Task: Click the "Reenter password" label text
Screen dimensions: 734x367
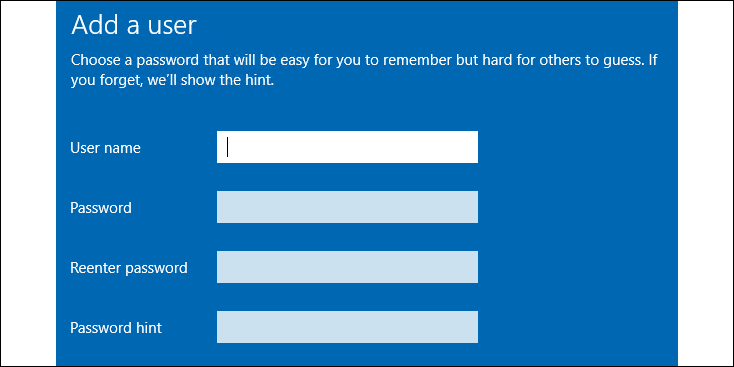Action: [129, 268]
